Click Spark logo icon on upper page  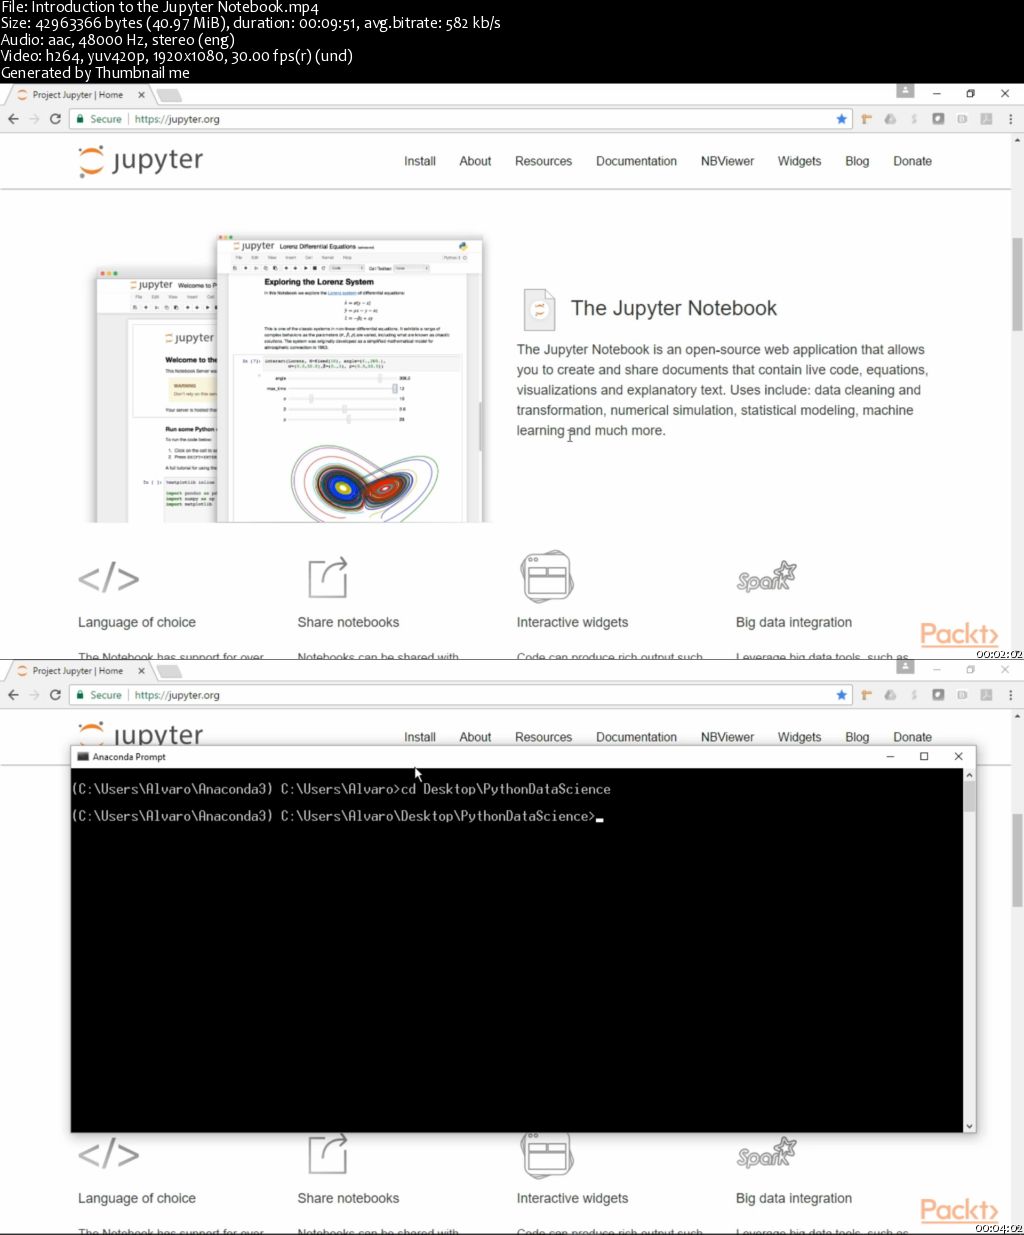point(767,577)
